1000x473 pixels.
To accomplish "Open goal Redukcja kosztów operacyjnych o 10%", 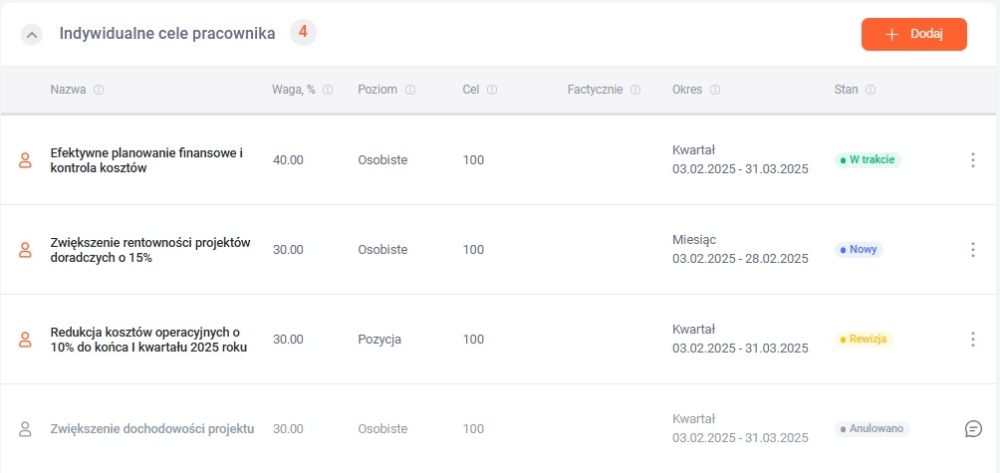I will click(x=148, y=339).
